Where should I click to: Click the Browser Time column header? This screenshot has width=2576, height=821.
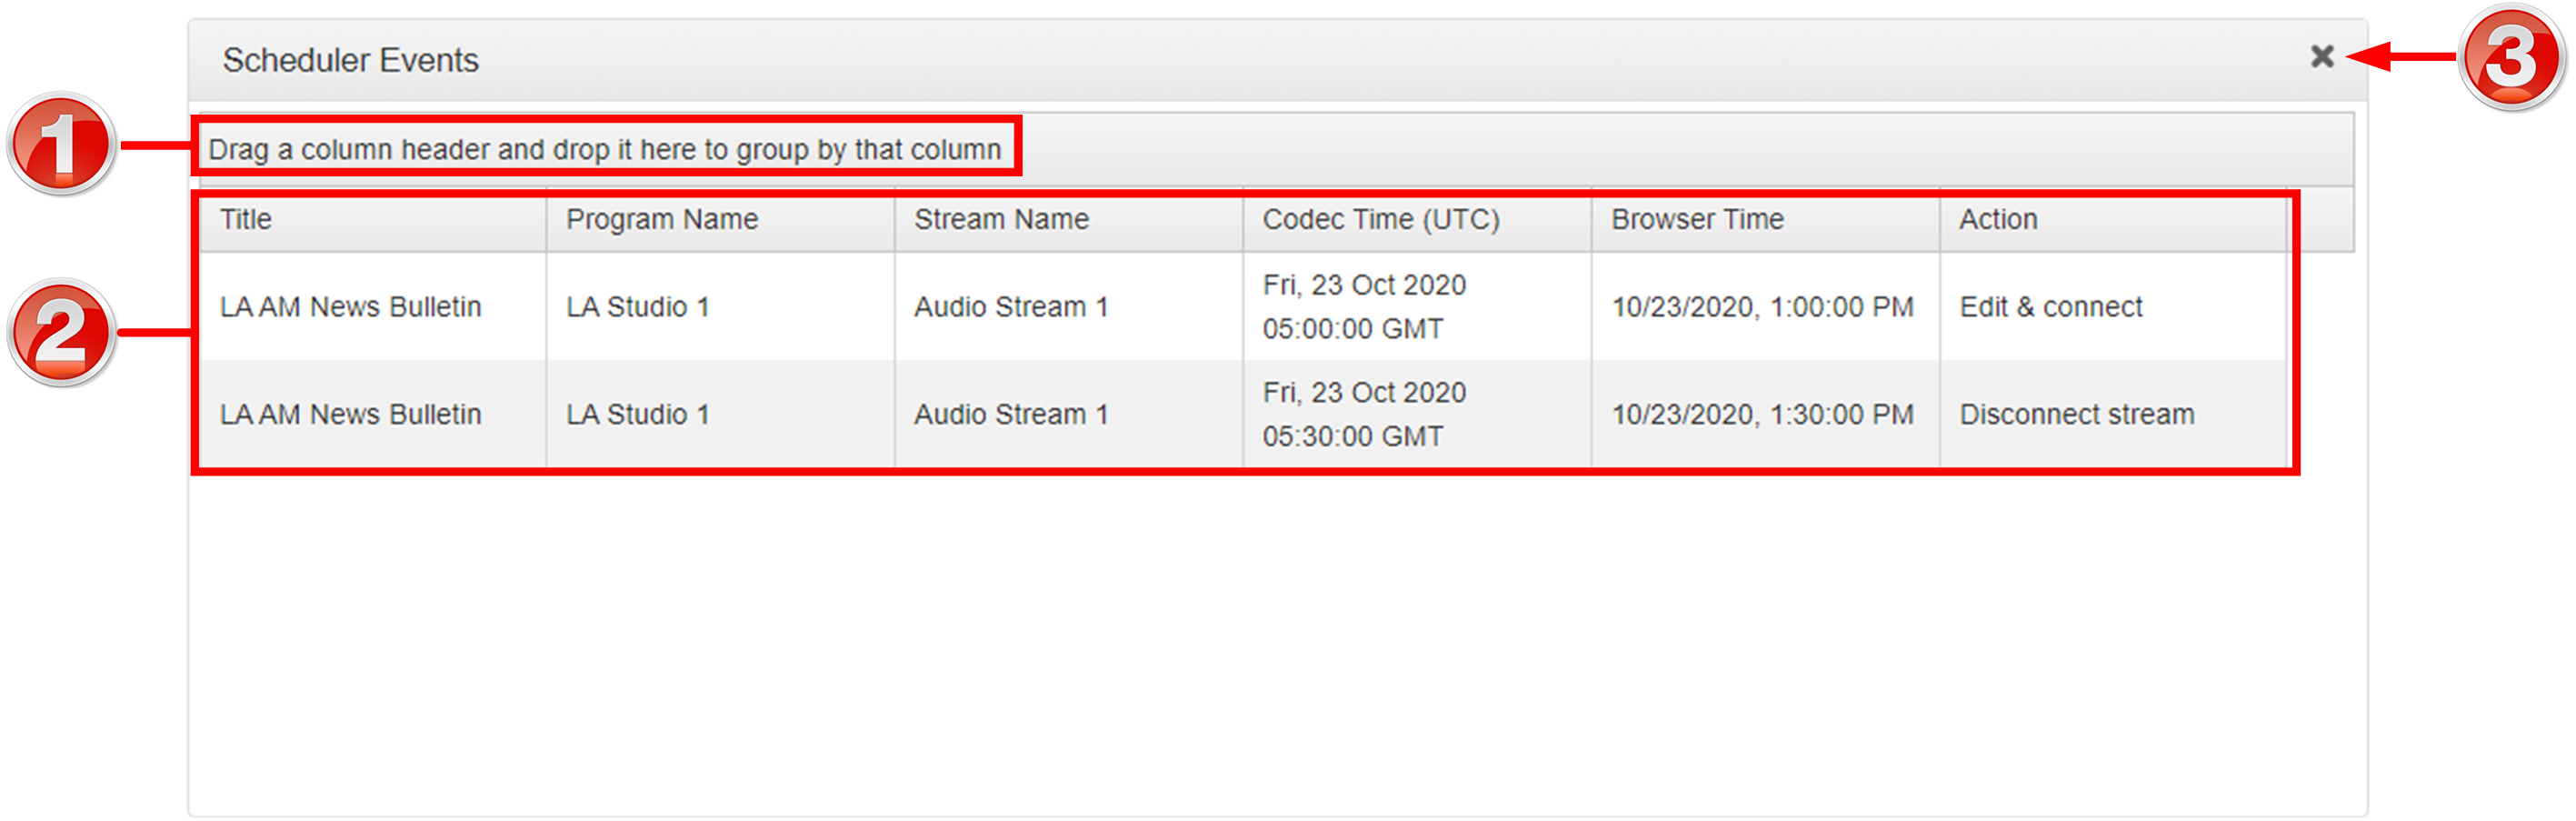(x=1697, y=219)
